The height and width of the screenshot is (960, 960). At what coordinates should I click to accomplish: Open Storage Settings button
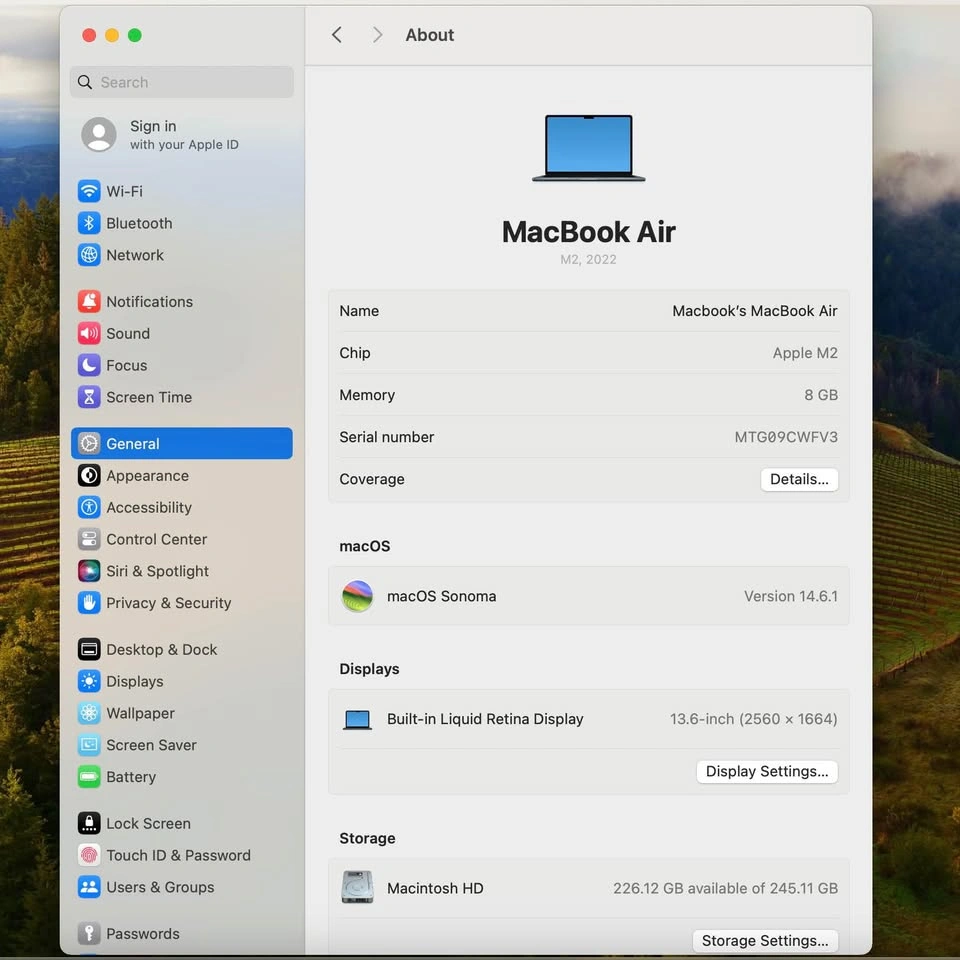pyautogui.click(x=765, y=940)
